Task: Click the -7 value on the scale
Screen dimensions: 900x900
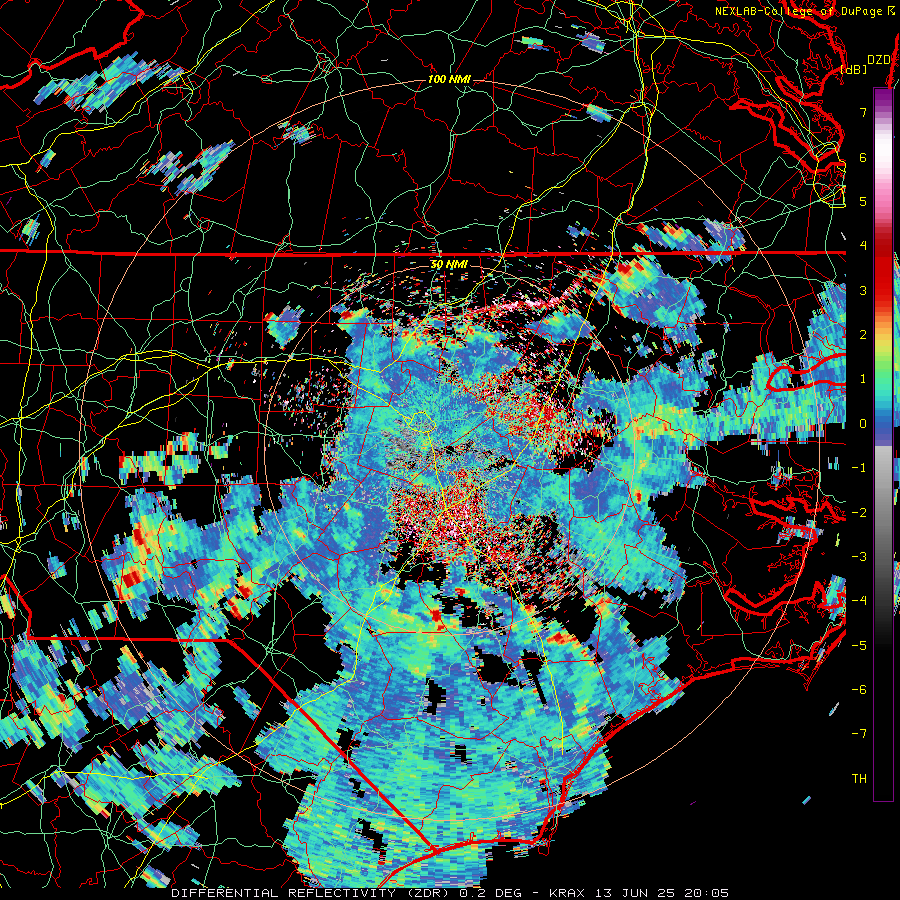Action: click(x=859, y=734)
